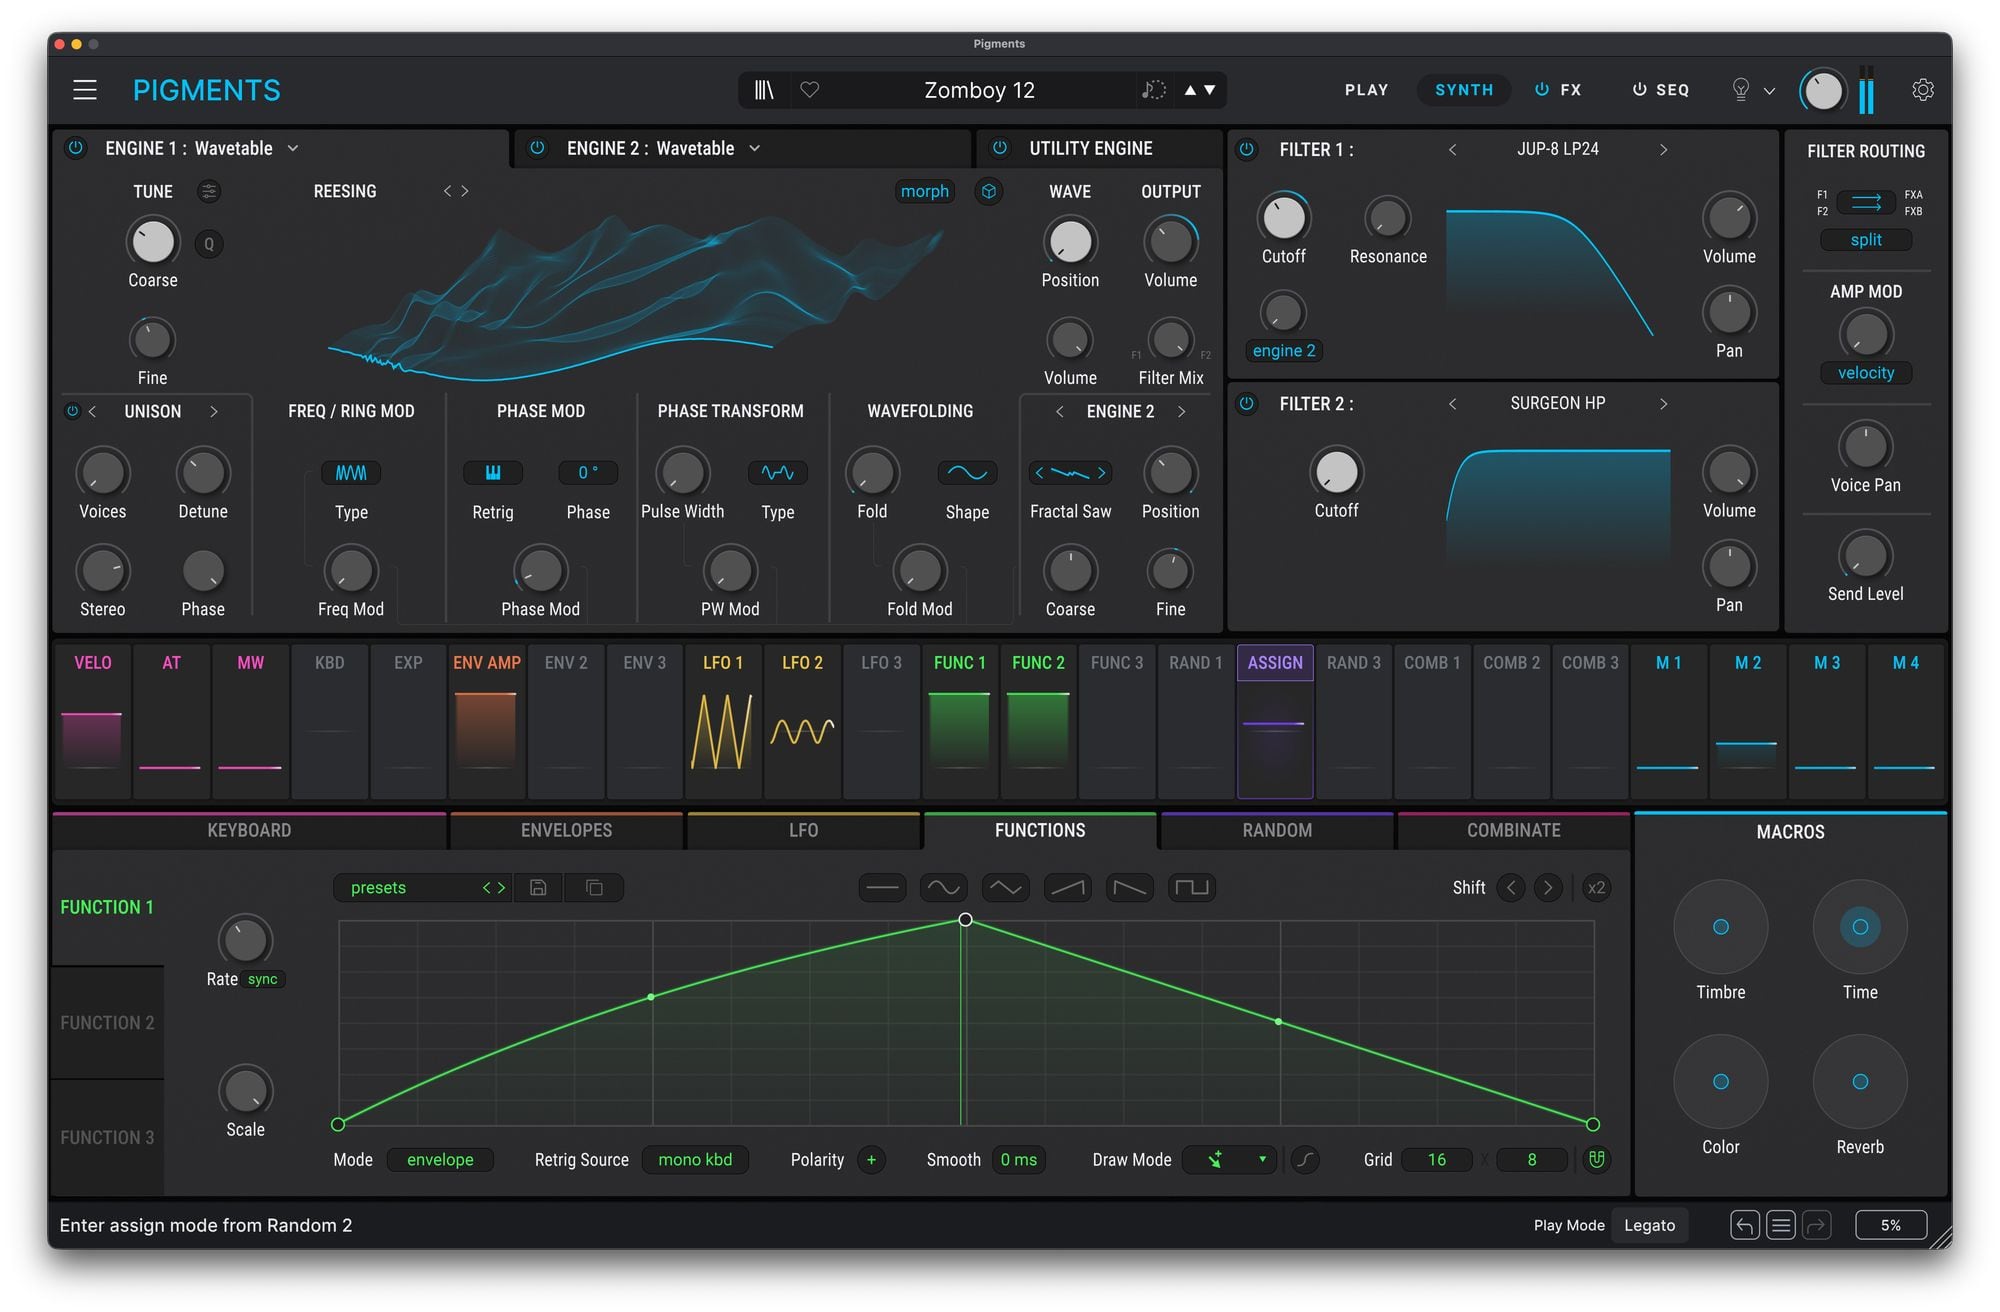Enable sync on the Function Rate control

coord(262,979)
